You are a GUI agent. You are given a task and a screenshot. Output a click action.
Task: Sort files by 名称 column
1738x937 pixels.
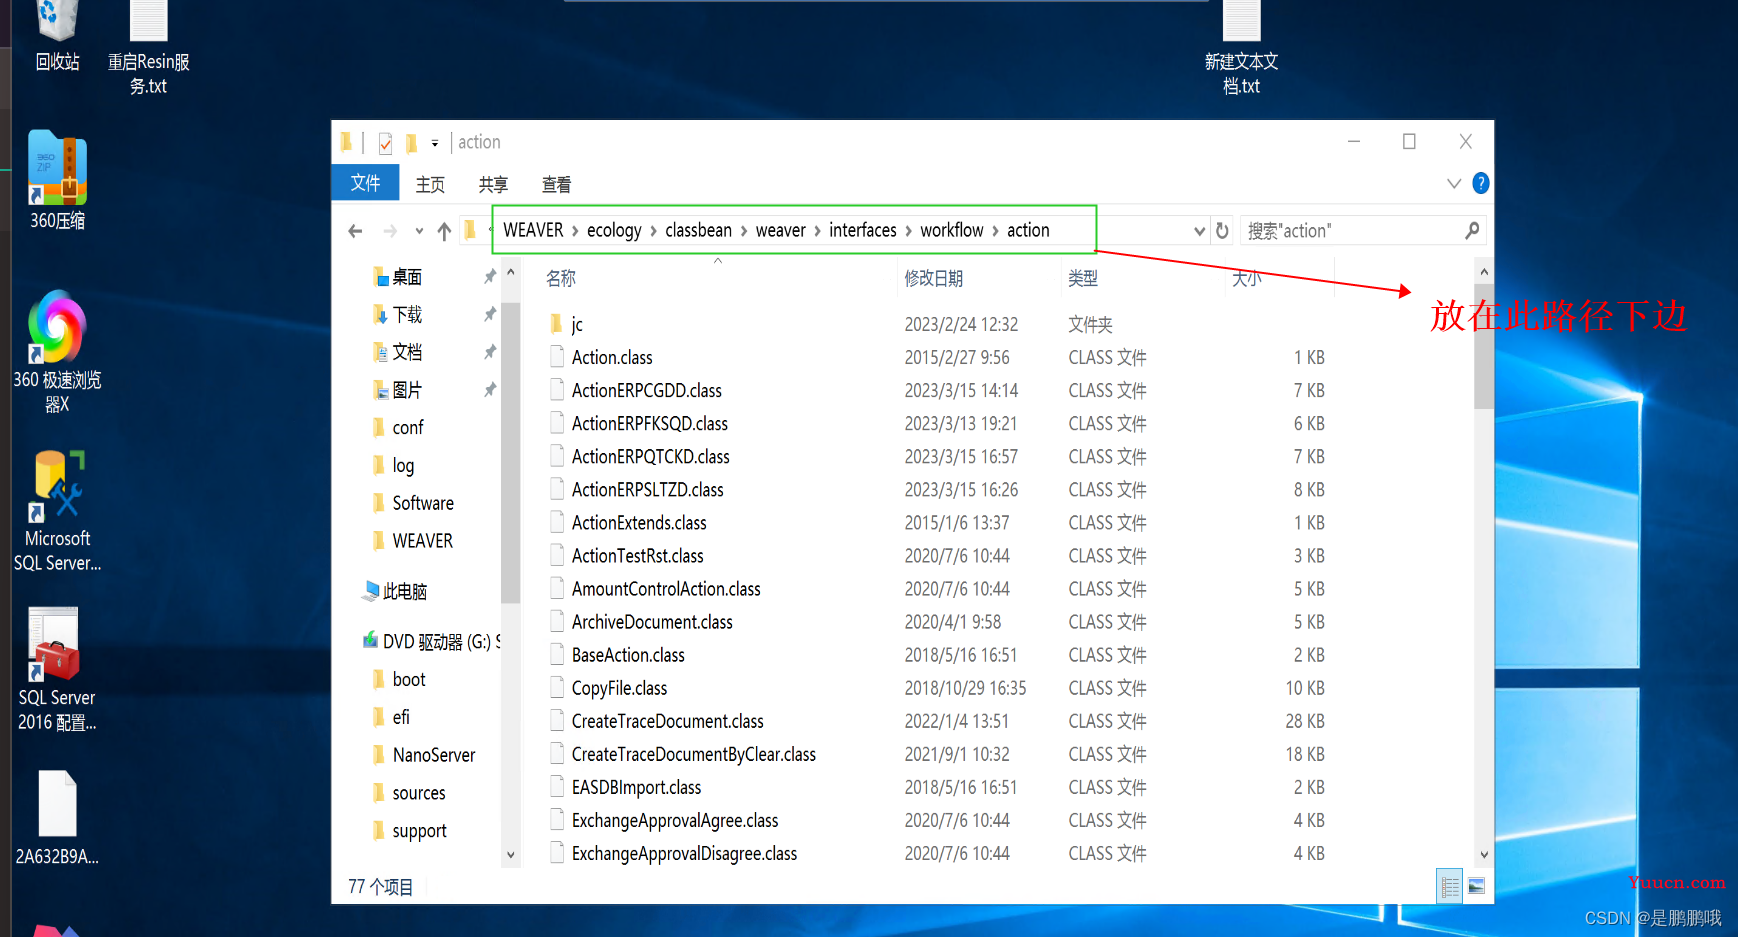pyautogui.click(x=561, y=278)
